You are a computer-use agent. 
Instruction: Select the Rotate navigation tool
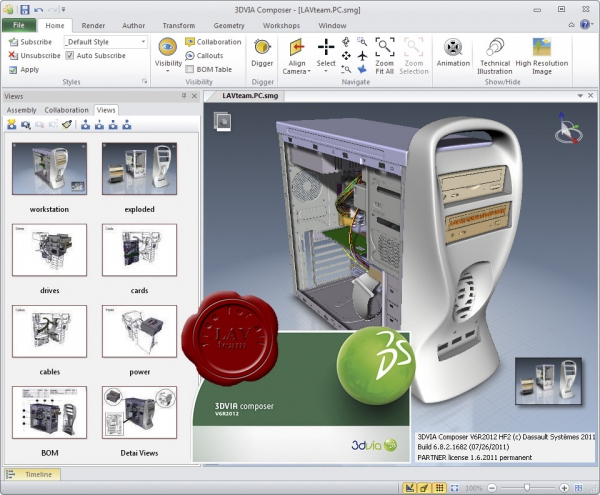tap(346, 42)
